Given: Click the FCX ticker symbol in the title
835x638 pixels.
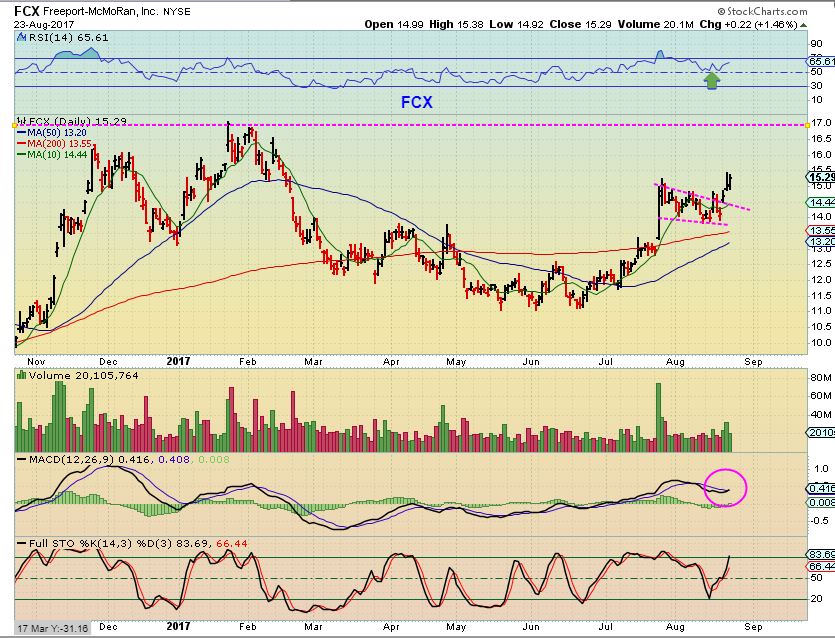Looking at the screenshot, I should pyautogui.click(x=26, y=11).
